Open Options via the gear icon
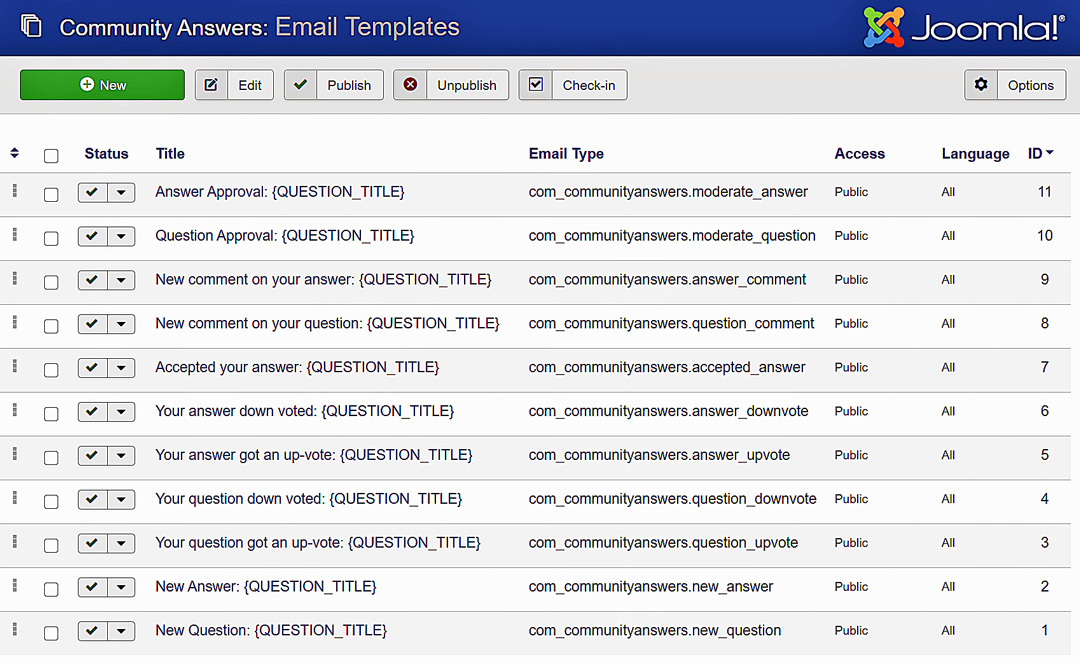Screen dimensions: 1080x663 [981, 85]
